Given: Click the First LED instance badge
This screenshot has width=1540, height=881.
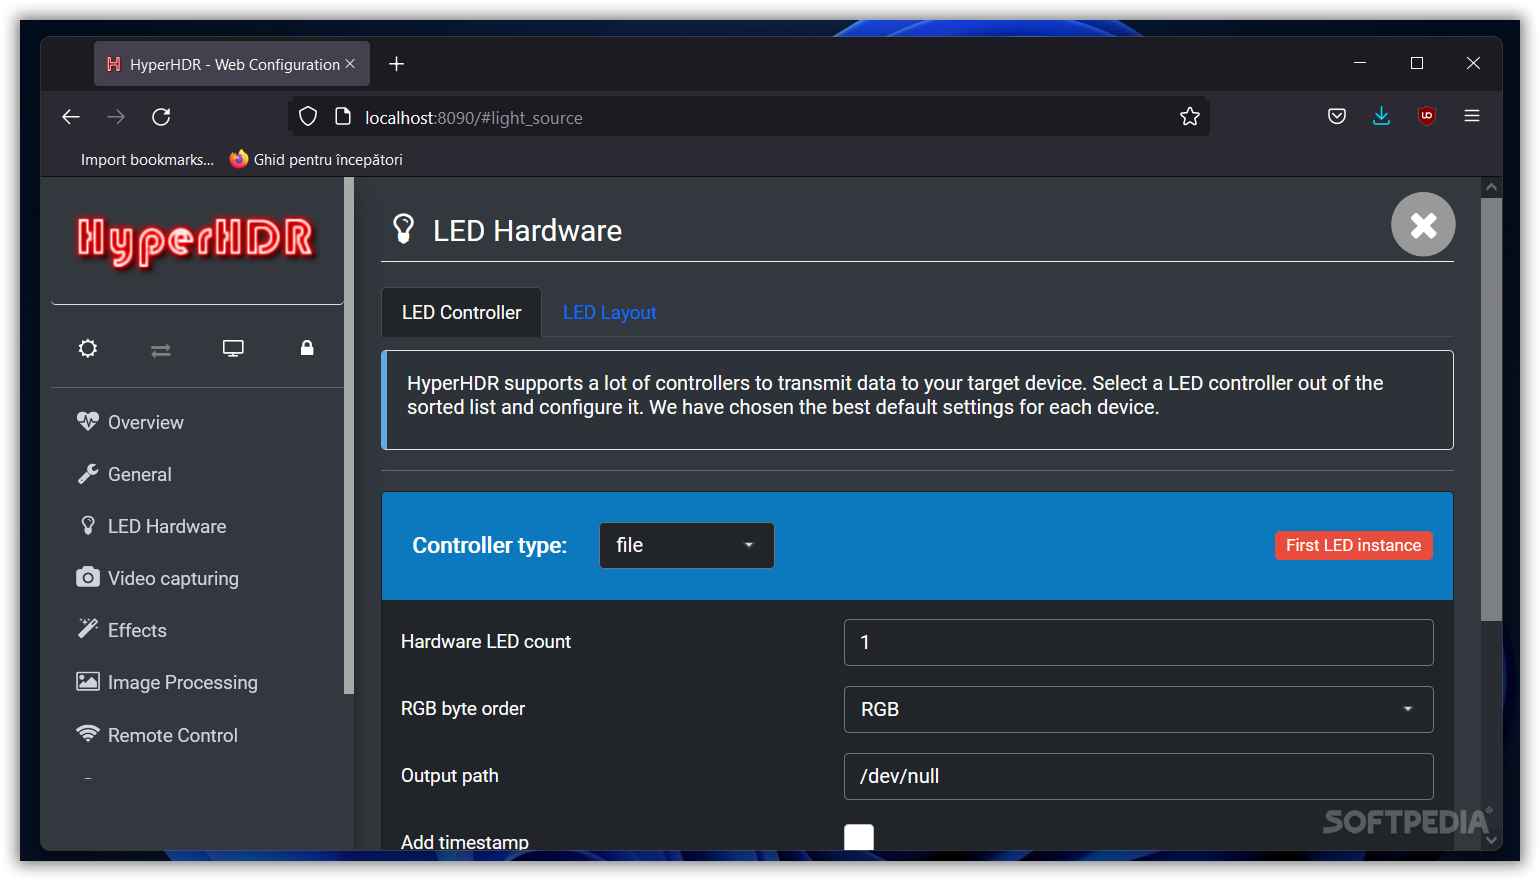Looking at the screenshot, I should (1354, 545).
